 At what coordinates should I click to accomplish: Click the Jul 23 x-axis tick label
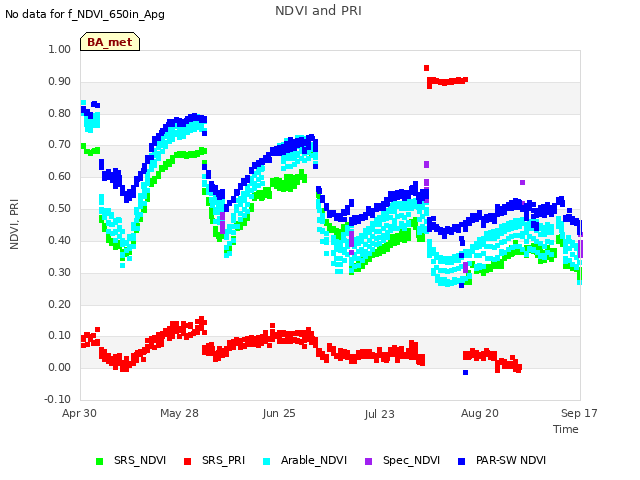tap(380, 414)
